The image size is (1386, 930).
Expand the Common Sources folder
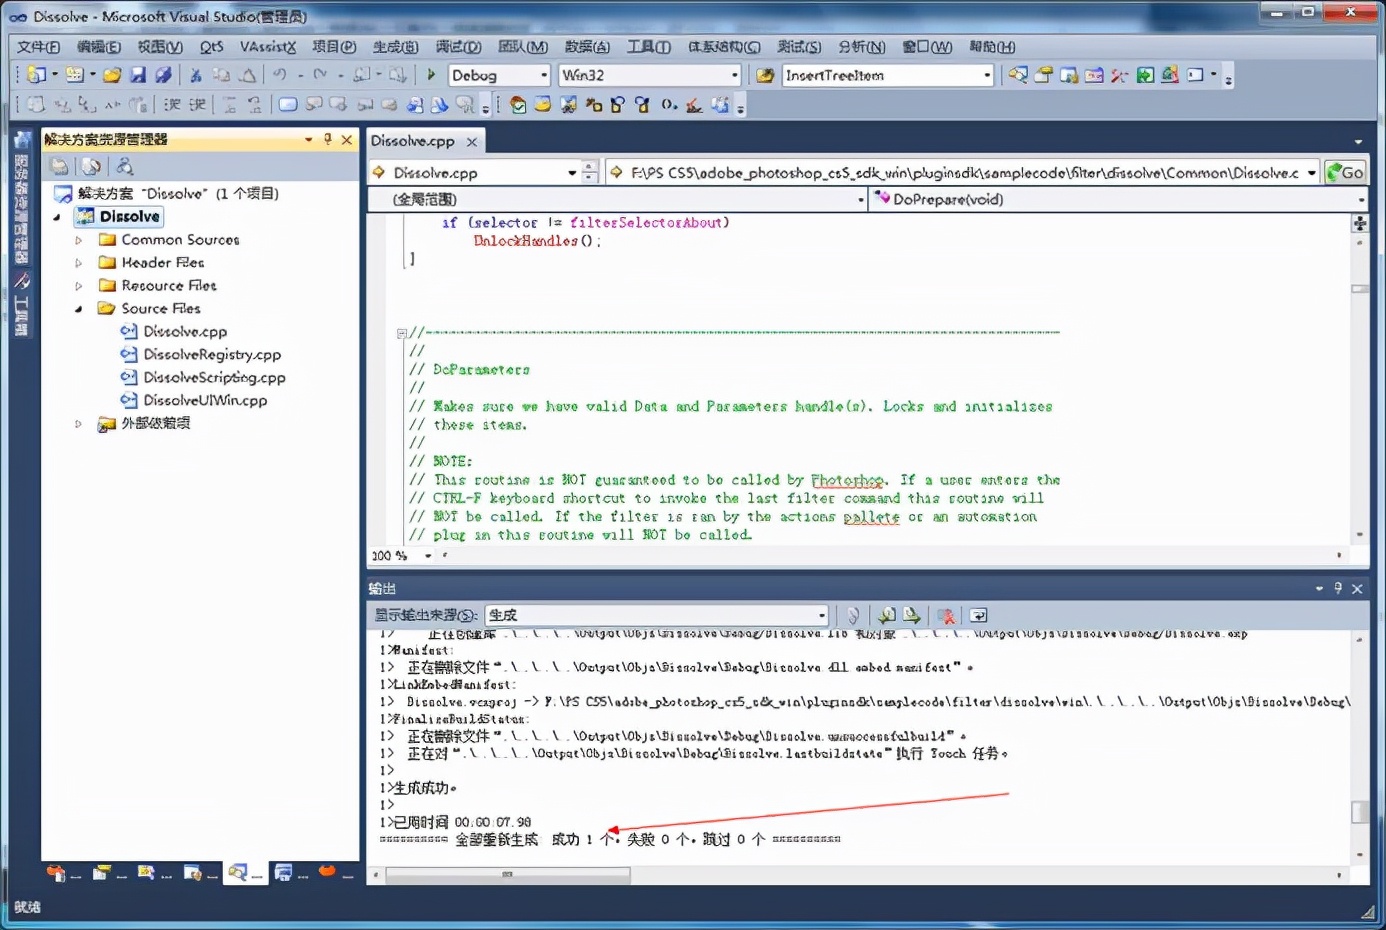[79, 240]
